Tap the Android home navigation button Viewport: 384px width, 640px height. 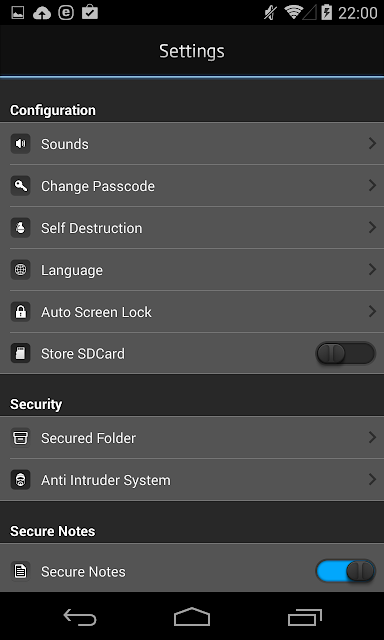[x=192, y=617]
